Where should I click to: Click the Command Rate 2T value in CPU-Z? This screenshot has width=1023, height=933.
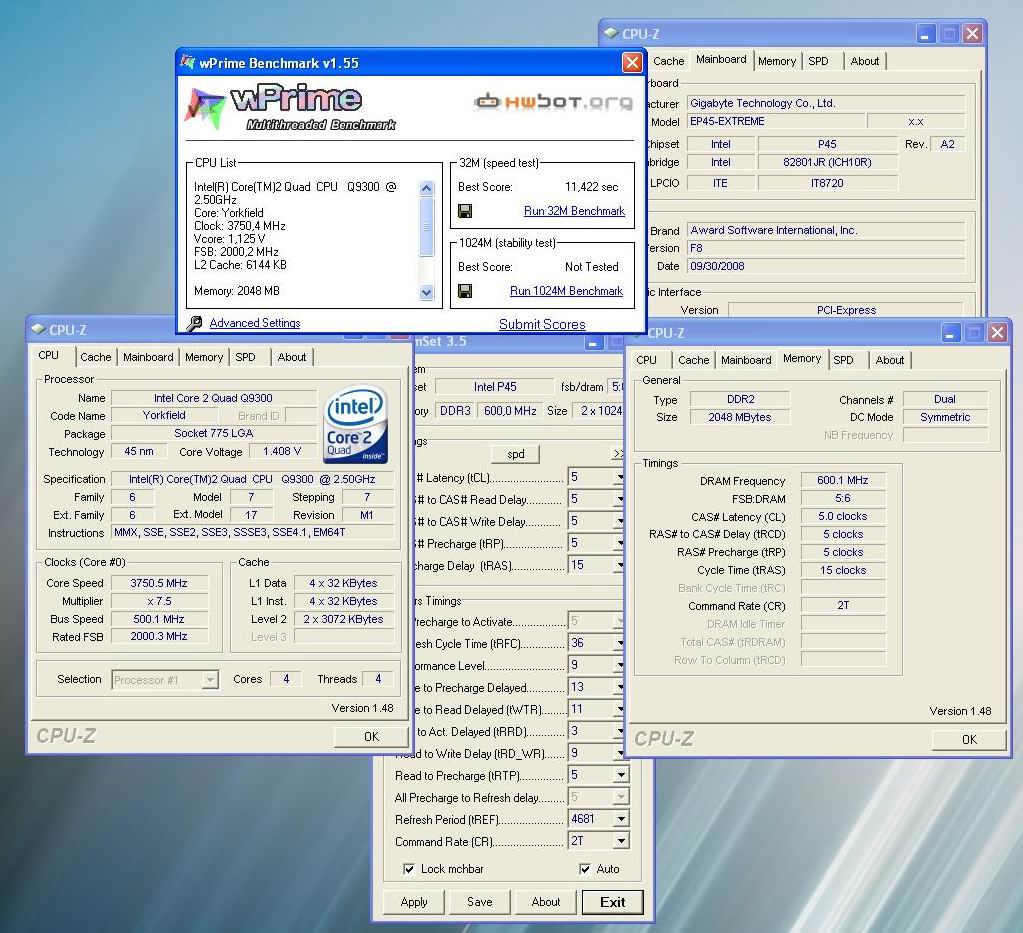tap(842, 605)
